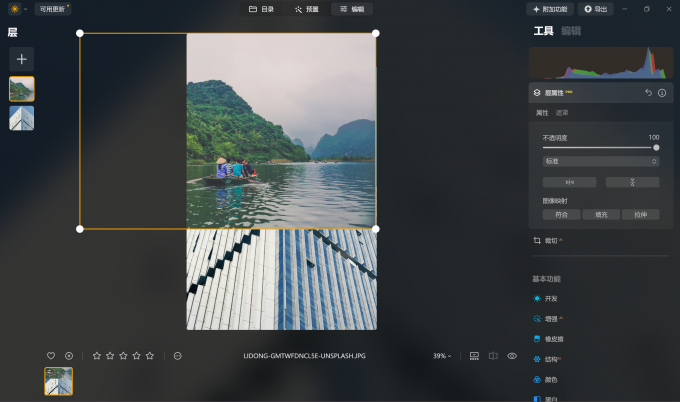Screen dimensions: 680x402
Task: Rate photo three stars
Action: pos(123,356)
